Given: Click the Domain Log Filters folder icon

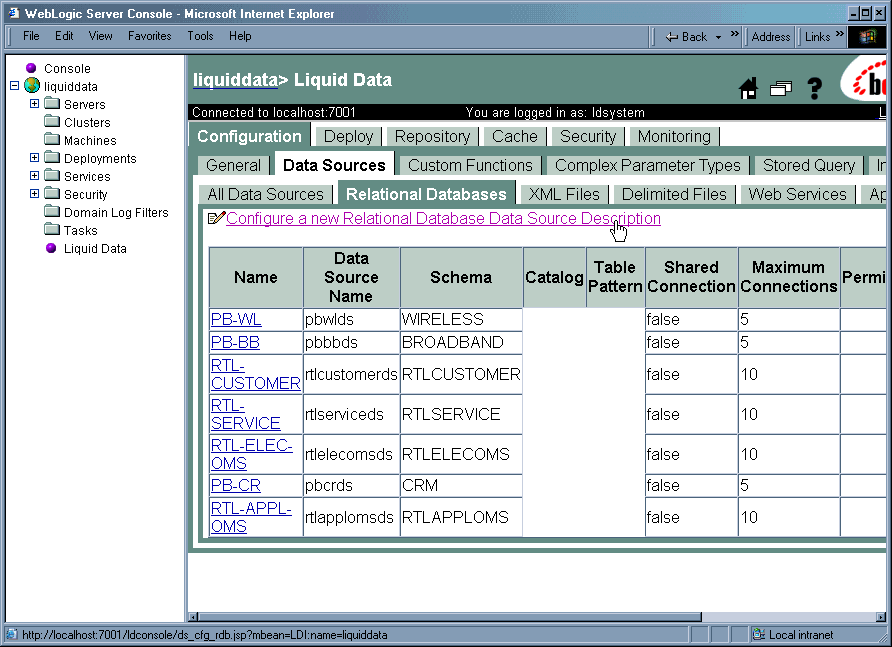Looking at the screenshot, I should pos(52,212).
